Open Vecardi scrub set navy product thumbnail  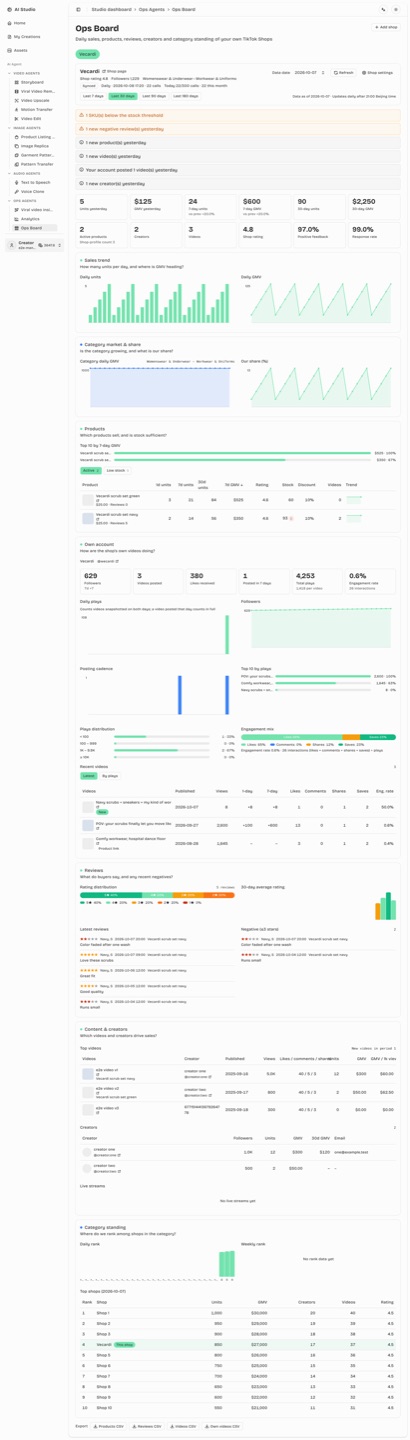[x=88, y=518]
